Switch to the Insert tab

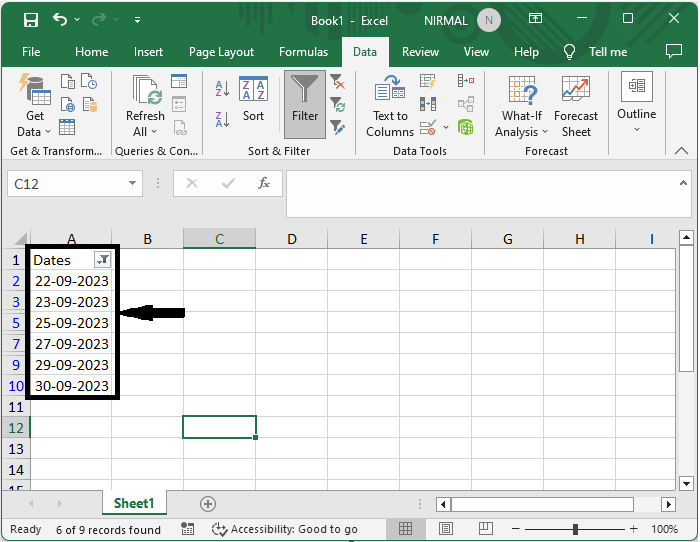click(148, 52)
